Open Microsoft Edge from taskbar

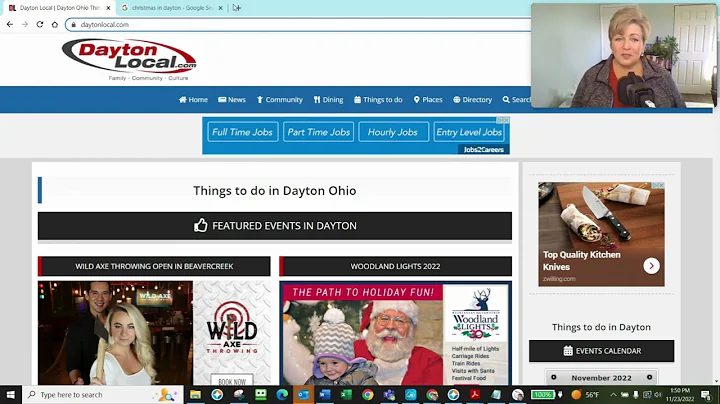click(x=282, y=395)
